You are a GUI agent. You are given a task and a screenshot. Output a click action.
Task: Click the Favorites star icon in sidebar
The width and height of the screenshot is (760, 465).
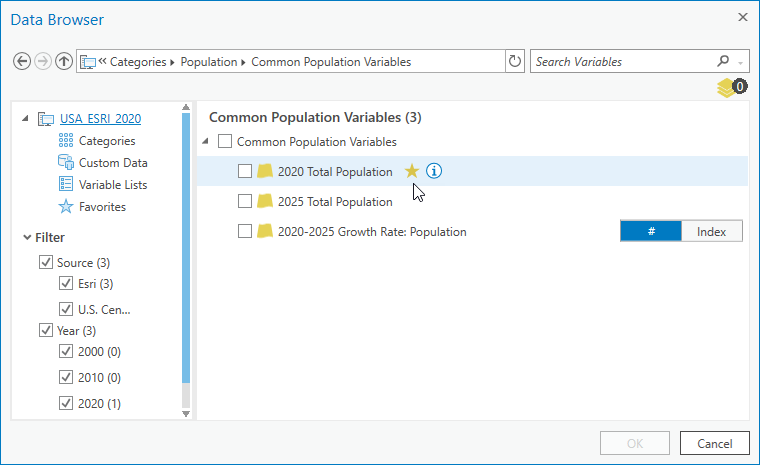coord(66,207)
